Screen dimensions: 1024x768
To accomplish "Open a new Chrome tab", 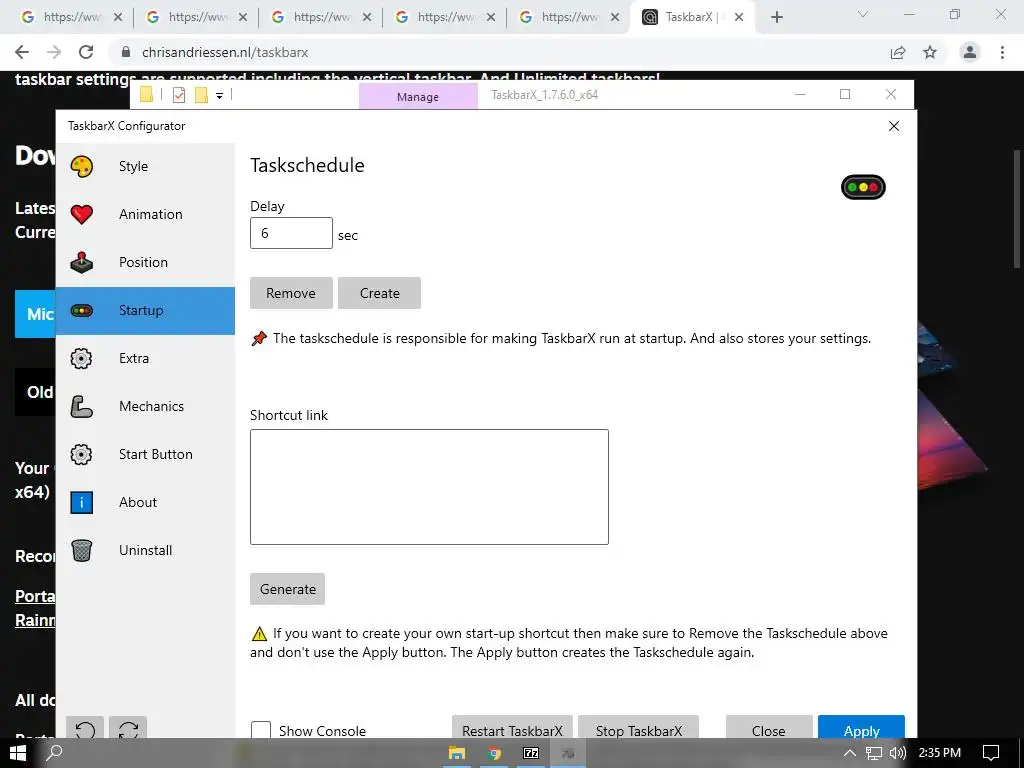I will 776,17.
